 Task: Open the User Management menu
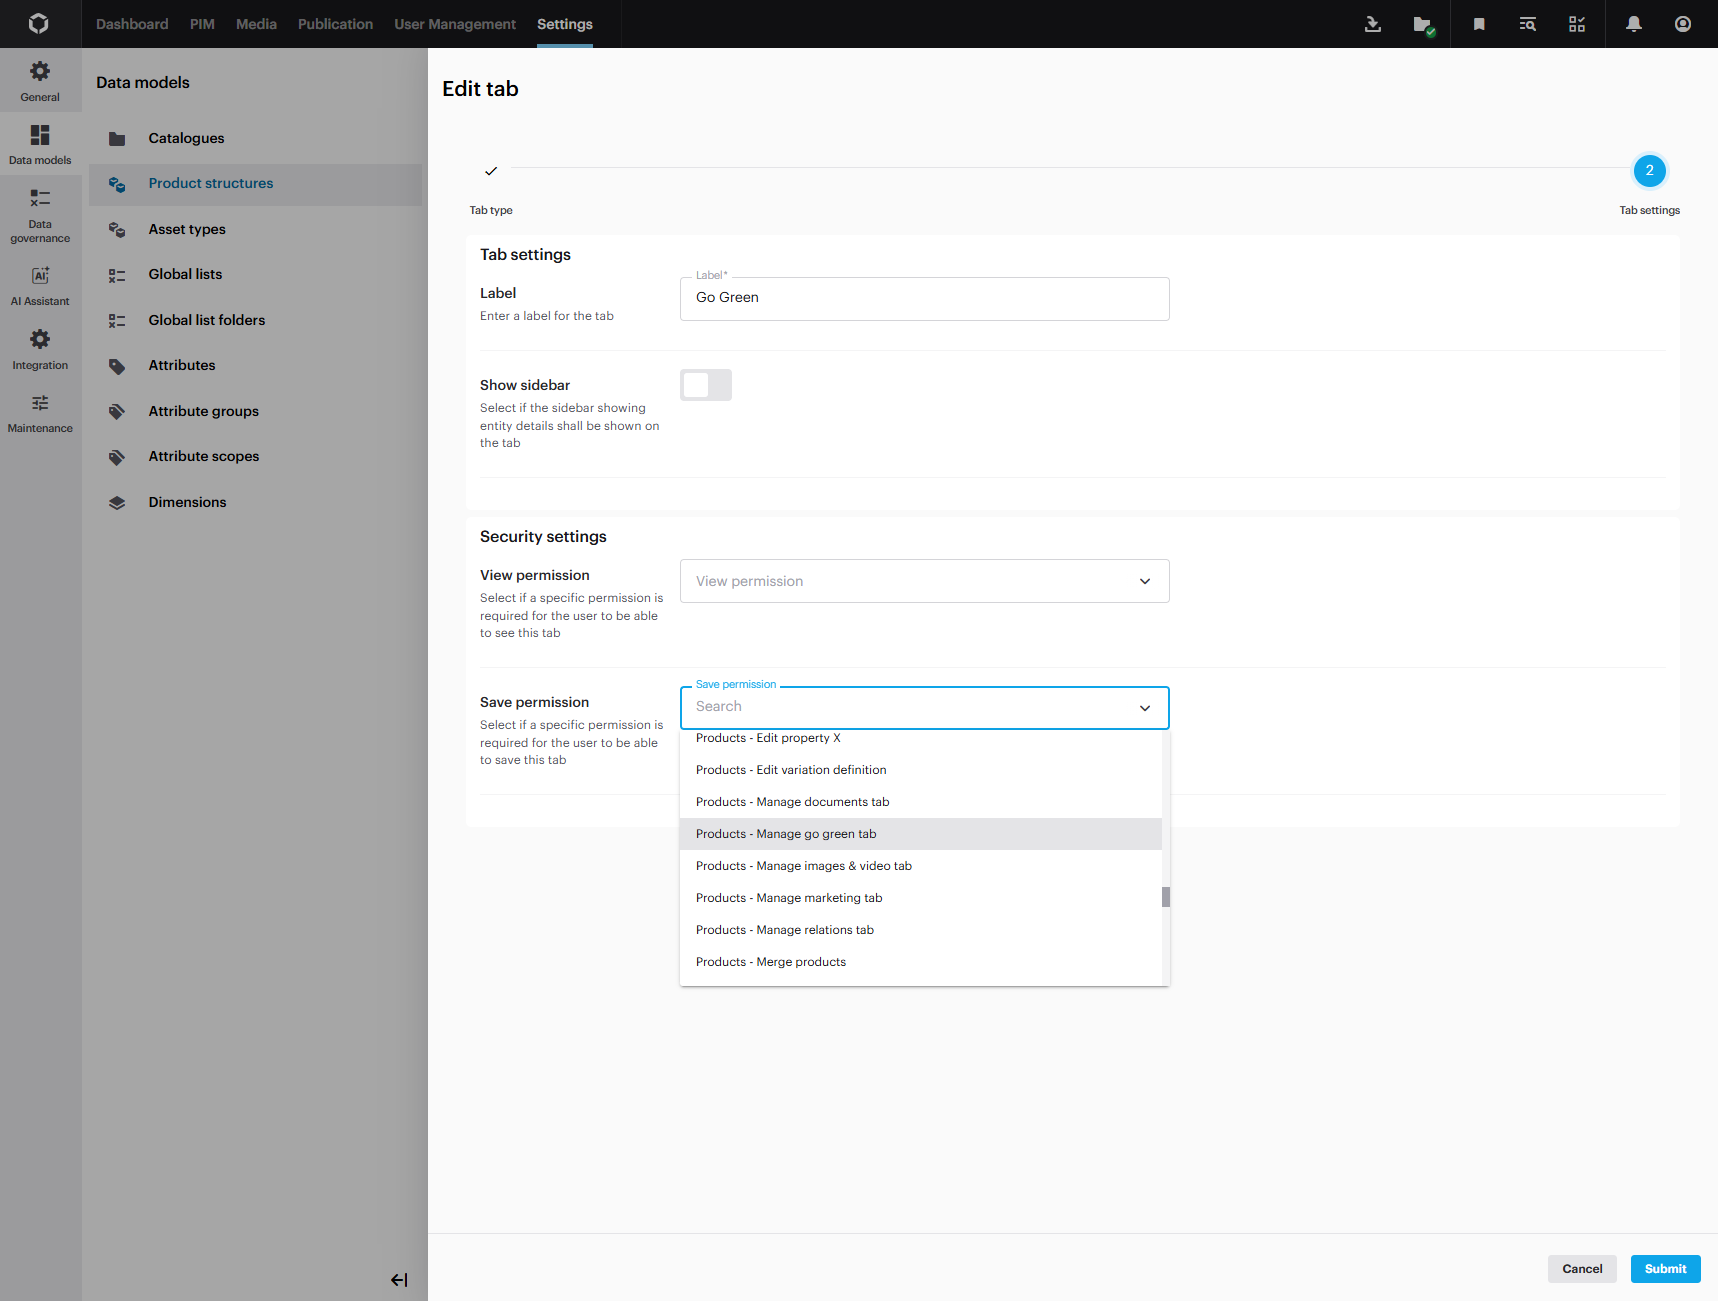click(455, 24)
